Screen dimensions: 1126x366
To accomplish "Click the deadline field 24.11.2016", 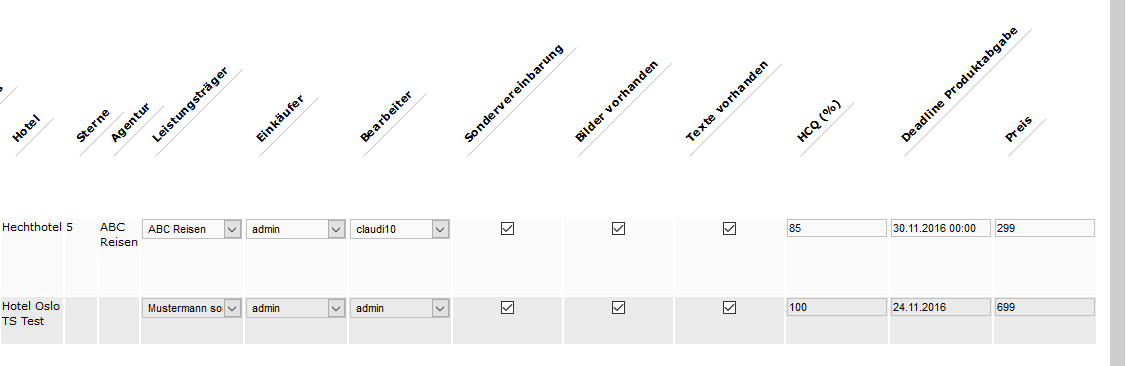I will pos(941,307).
